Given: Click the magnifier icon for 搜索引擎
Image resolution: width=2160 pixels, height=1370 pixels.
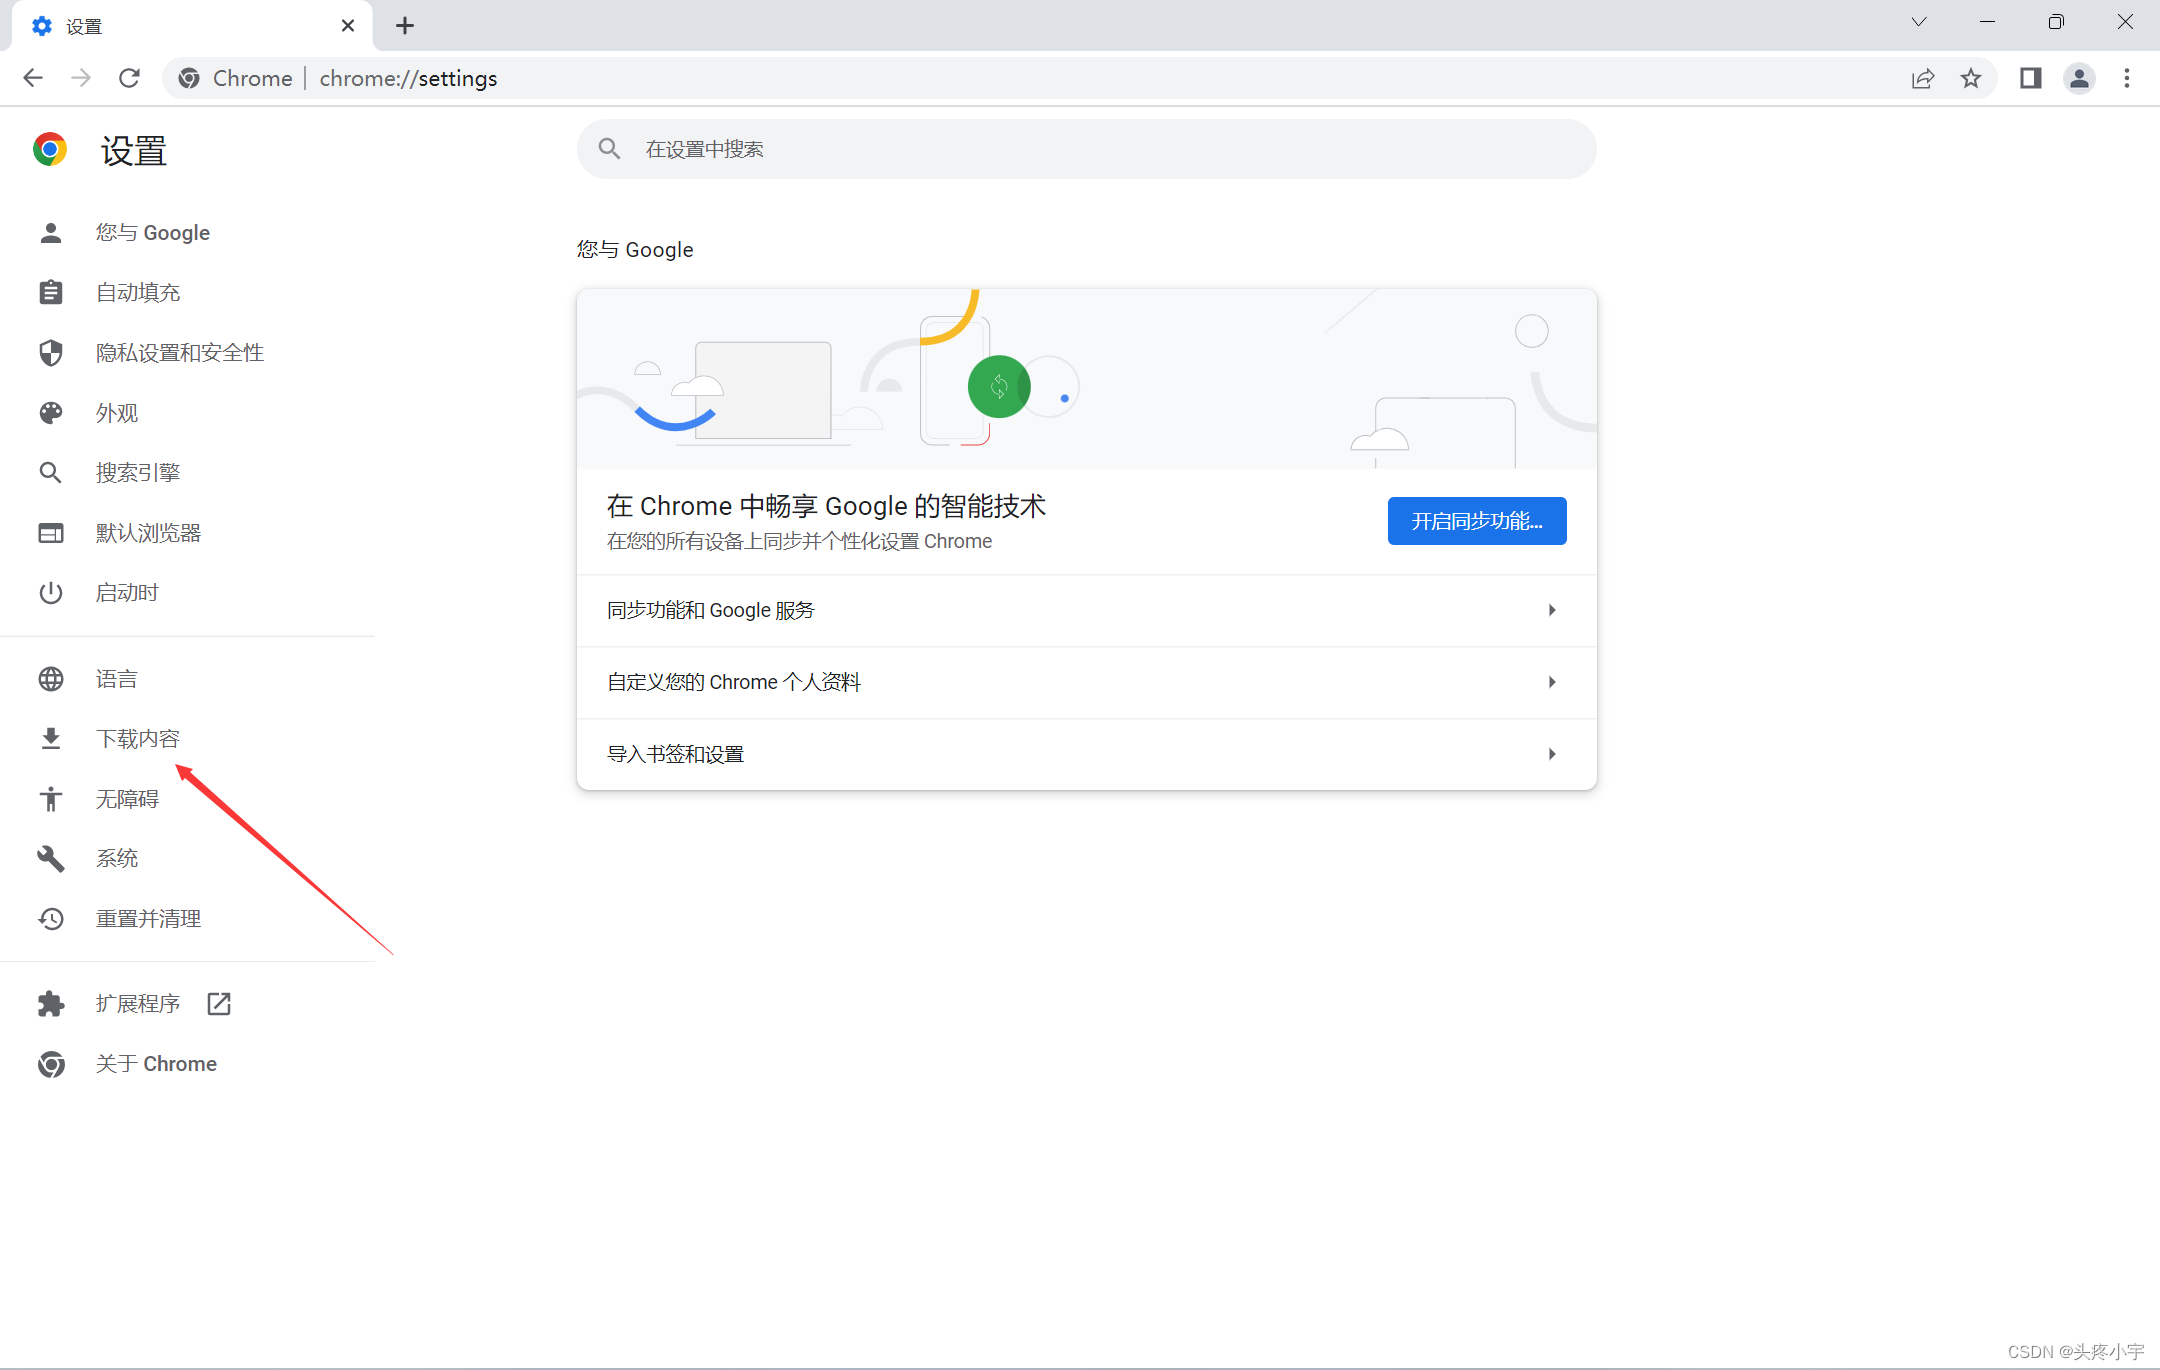Looking at the screenshot, I should 51,473.
